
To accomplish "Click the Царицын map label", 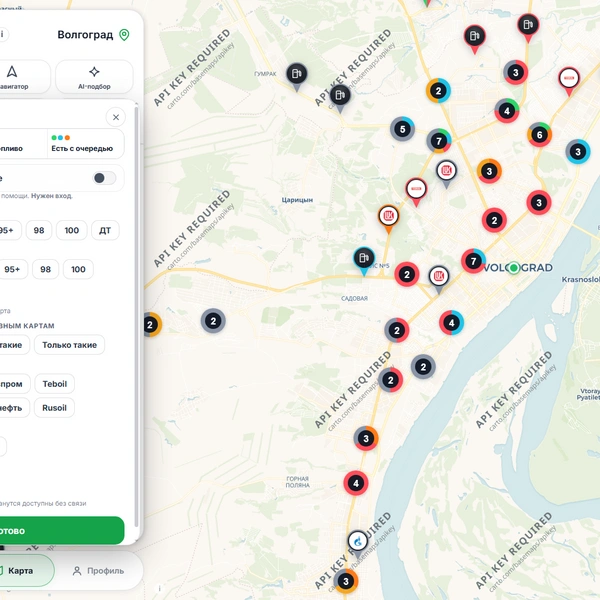I will tap(297, 200).
